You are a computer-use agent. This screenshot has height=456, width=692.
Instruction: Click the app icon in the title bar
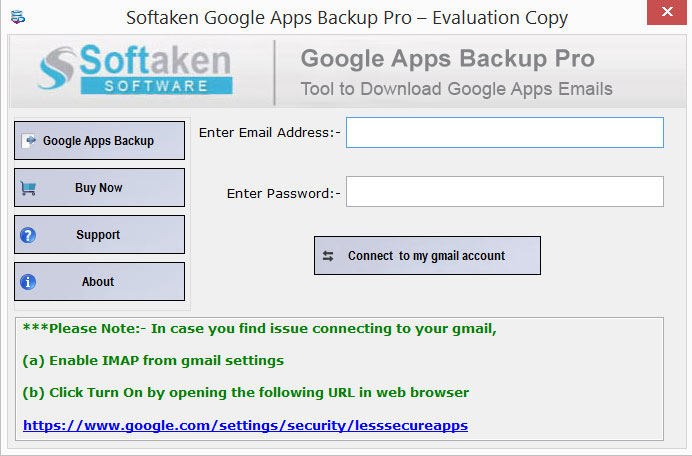pos(18,17)
